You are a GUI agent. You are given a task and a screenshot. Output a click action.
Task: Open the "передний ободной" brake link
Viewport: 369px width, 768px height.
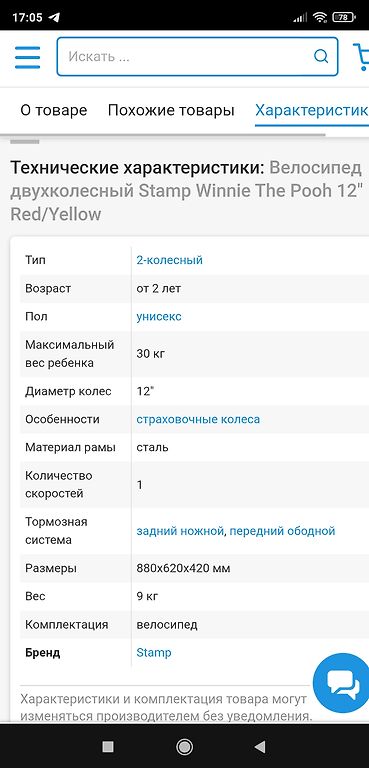coord(282,531)
